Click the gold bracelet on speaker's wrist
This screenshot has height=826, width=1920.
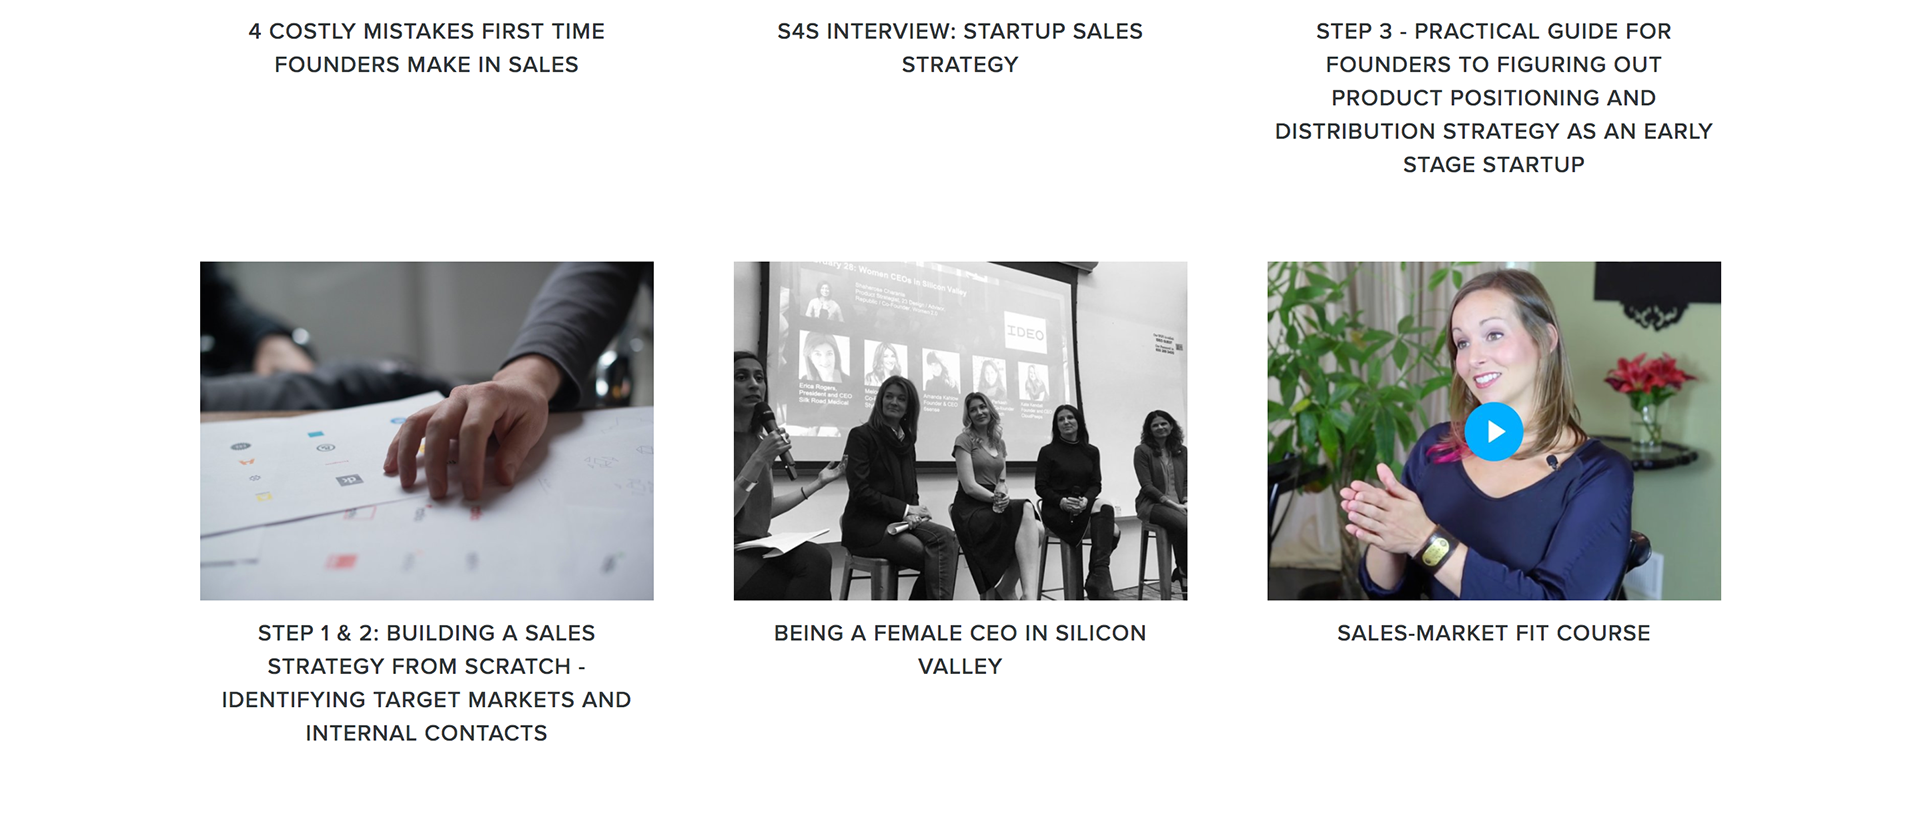click(1436, 549)
